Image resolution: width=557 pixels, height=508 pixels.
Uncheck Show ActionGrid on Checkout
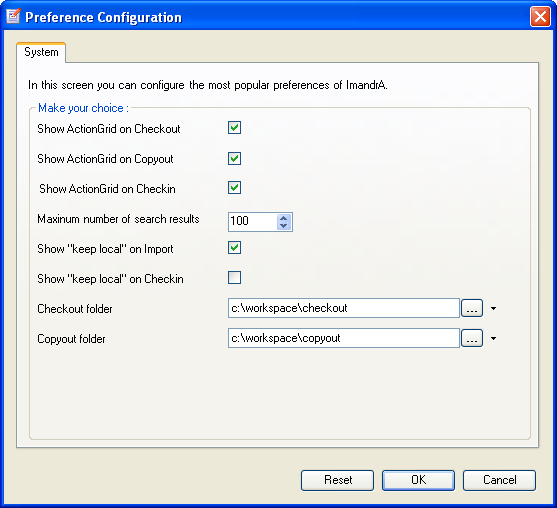point(234,128)
